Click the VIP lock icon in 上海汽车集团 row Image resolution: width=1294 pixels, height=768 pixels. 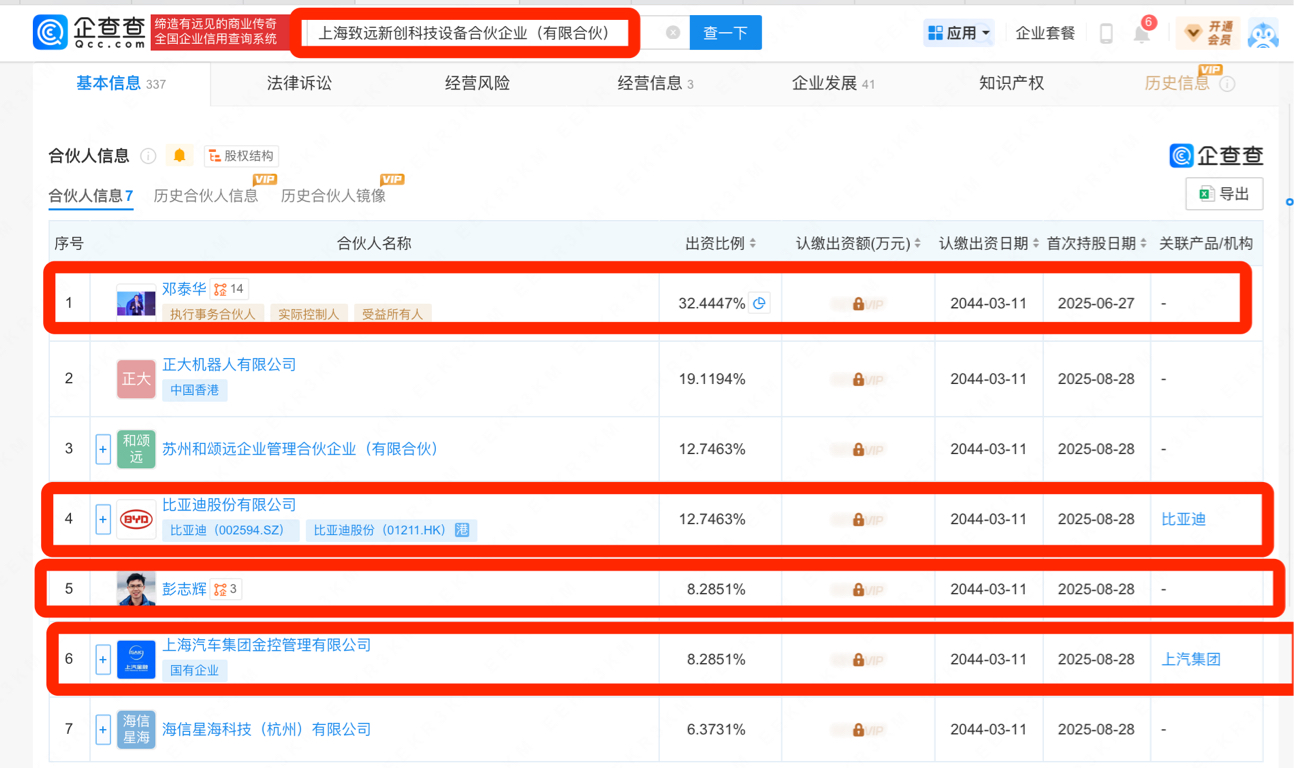[x=858, y=660]
